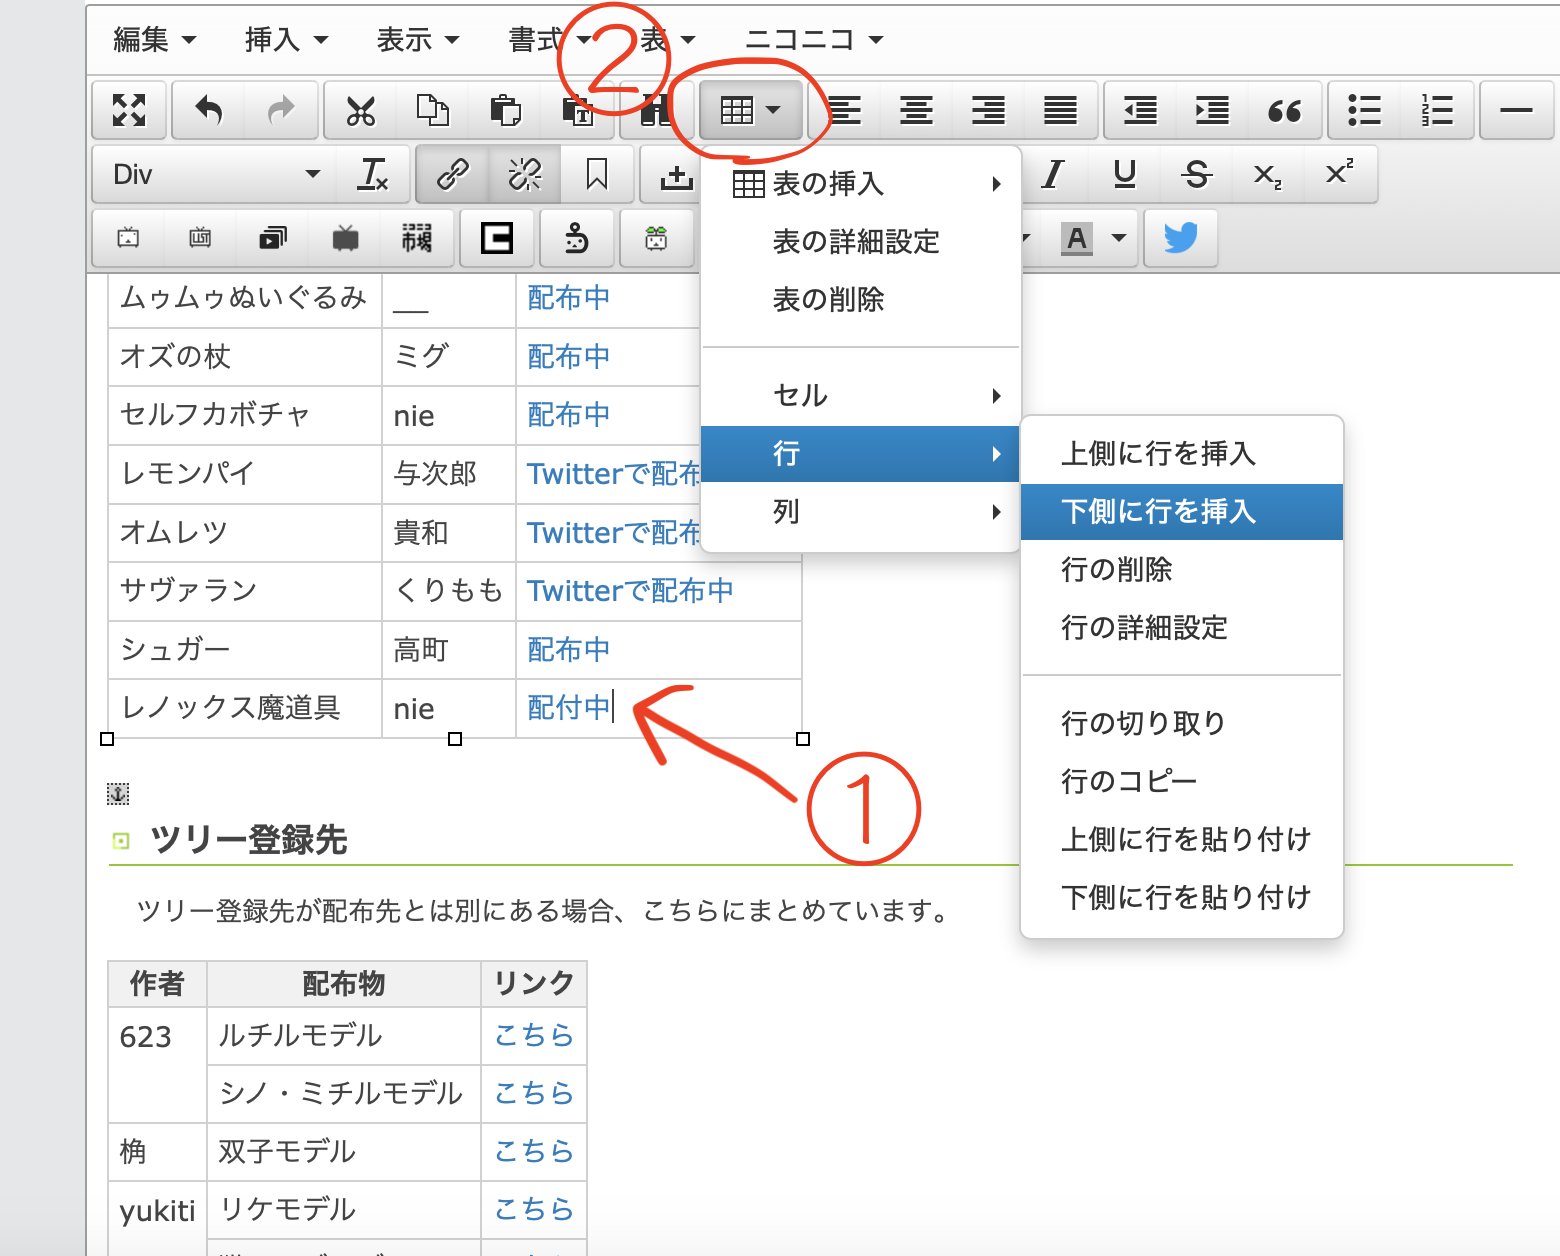Open こちら link for リケモデル

(534, 1209)
